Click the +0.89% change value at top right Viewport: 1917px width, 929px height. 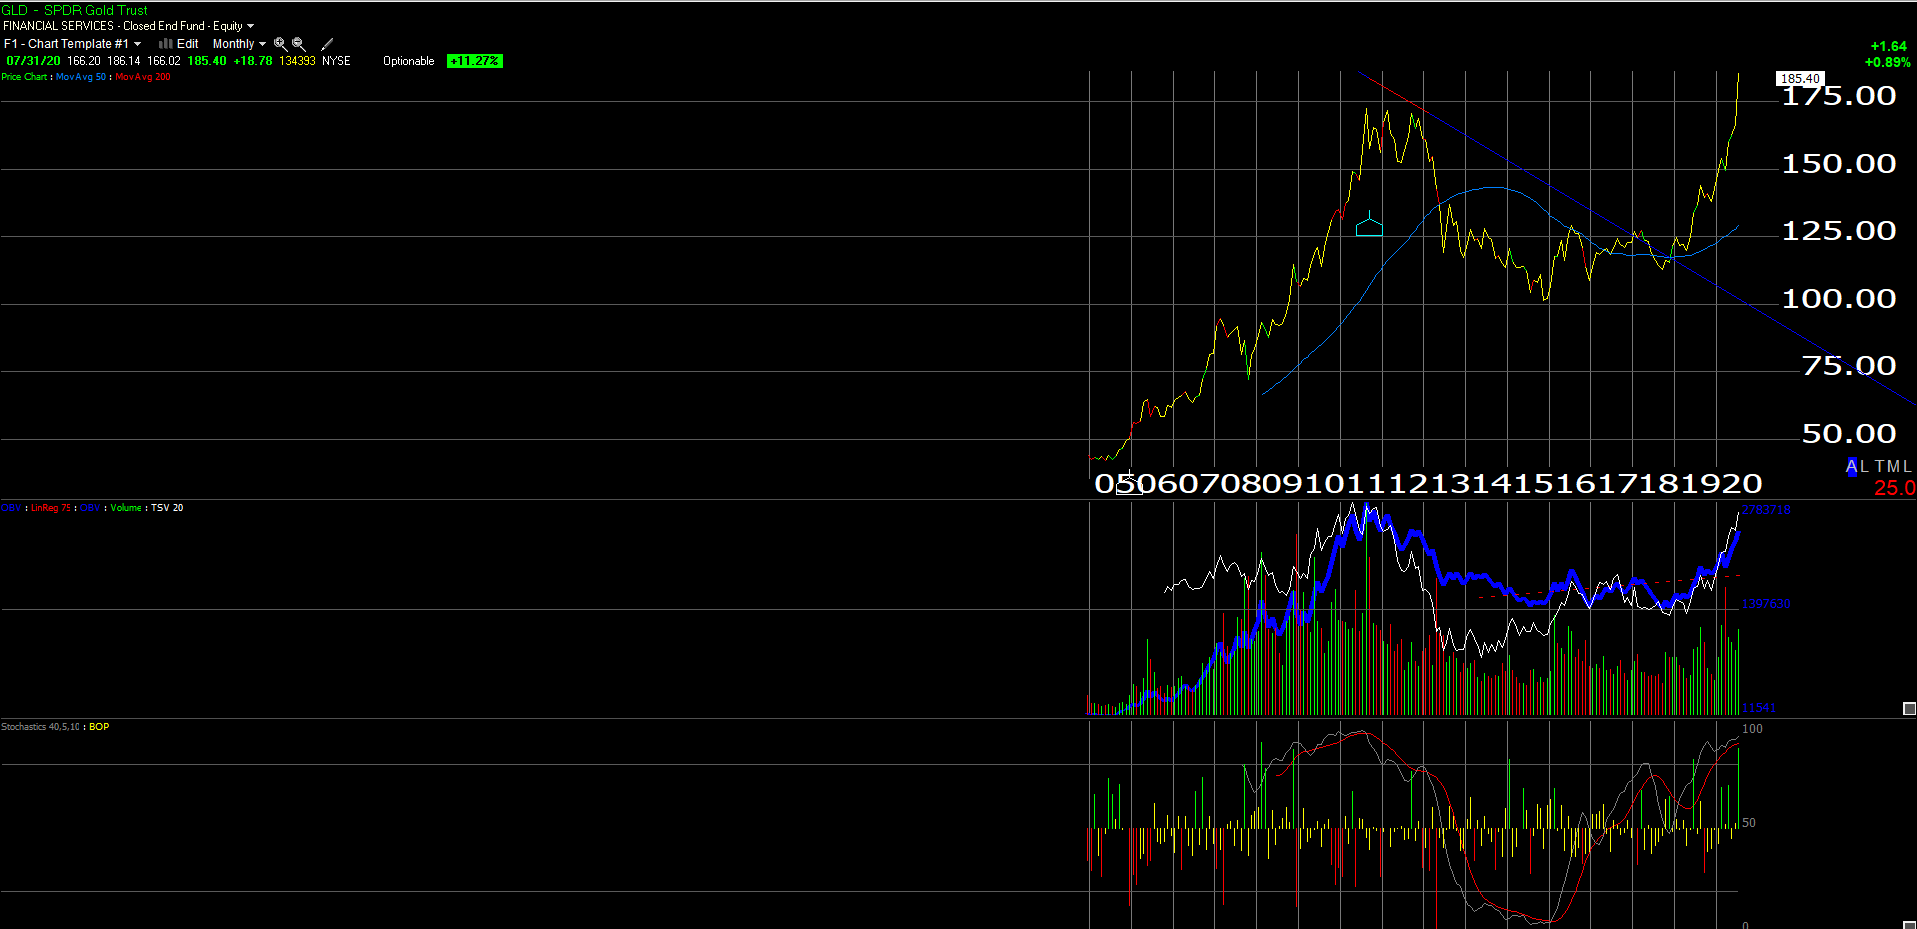tap(1887, 62)
